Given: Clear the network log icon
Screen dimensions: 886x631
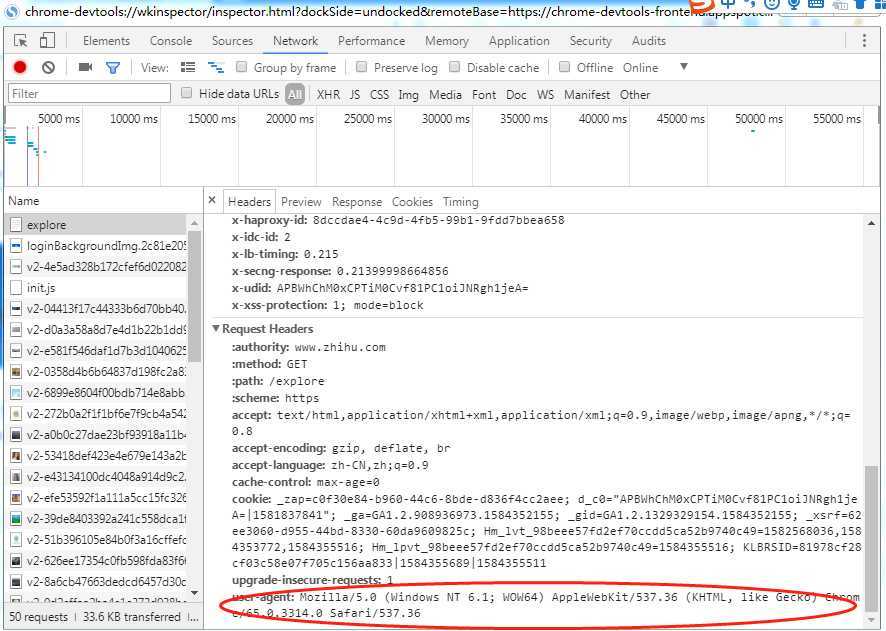Looking at the screenshot, I should [49, 67].
